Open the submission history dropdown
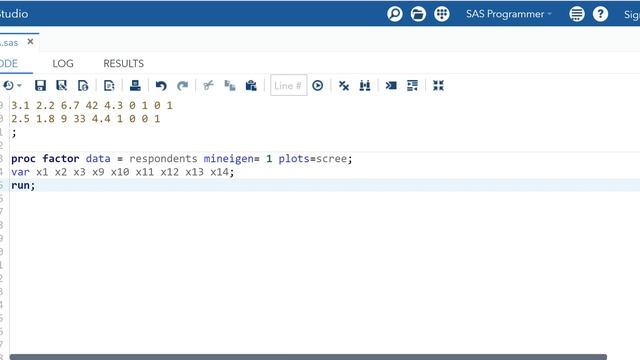 click(x=12, y=86)
